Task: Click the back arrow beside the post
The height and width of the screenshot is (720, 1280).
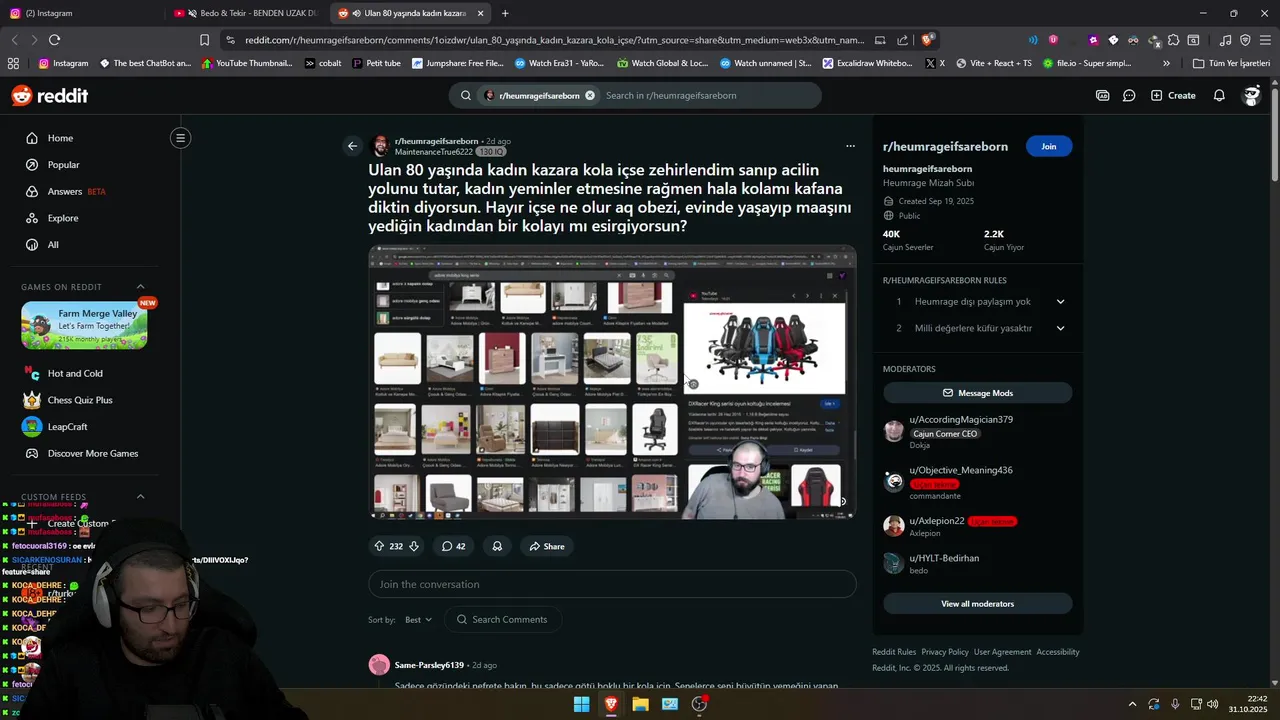Action: [x=352, y=146]
